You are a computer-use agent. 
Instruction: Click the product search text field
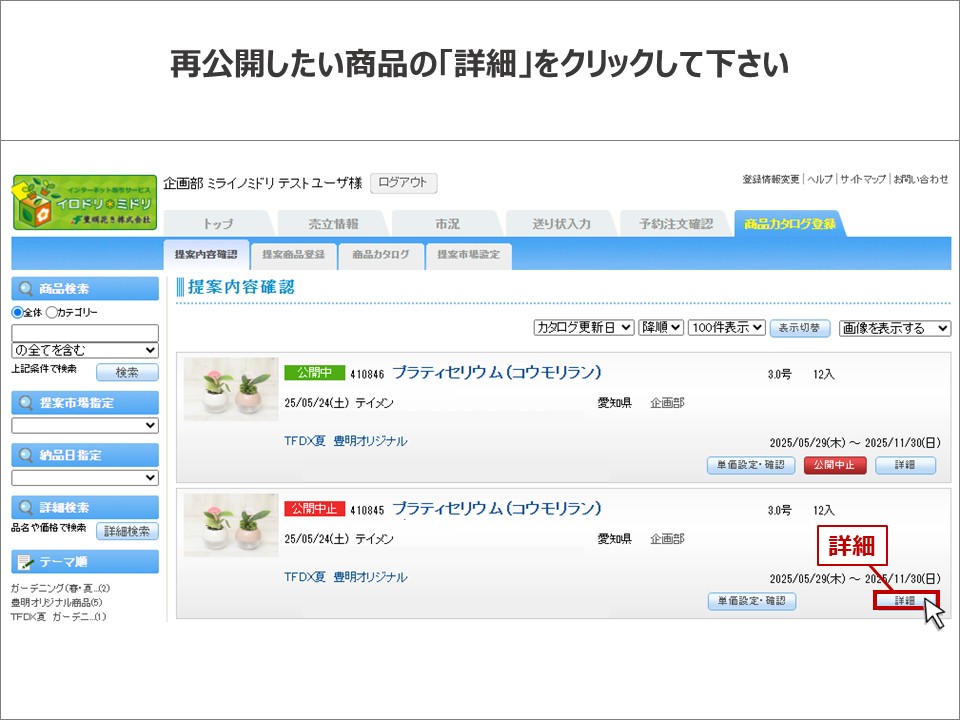[x=85, y=332]
